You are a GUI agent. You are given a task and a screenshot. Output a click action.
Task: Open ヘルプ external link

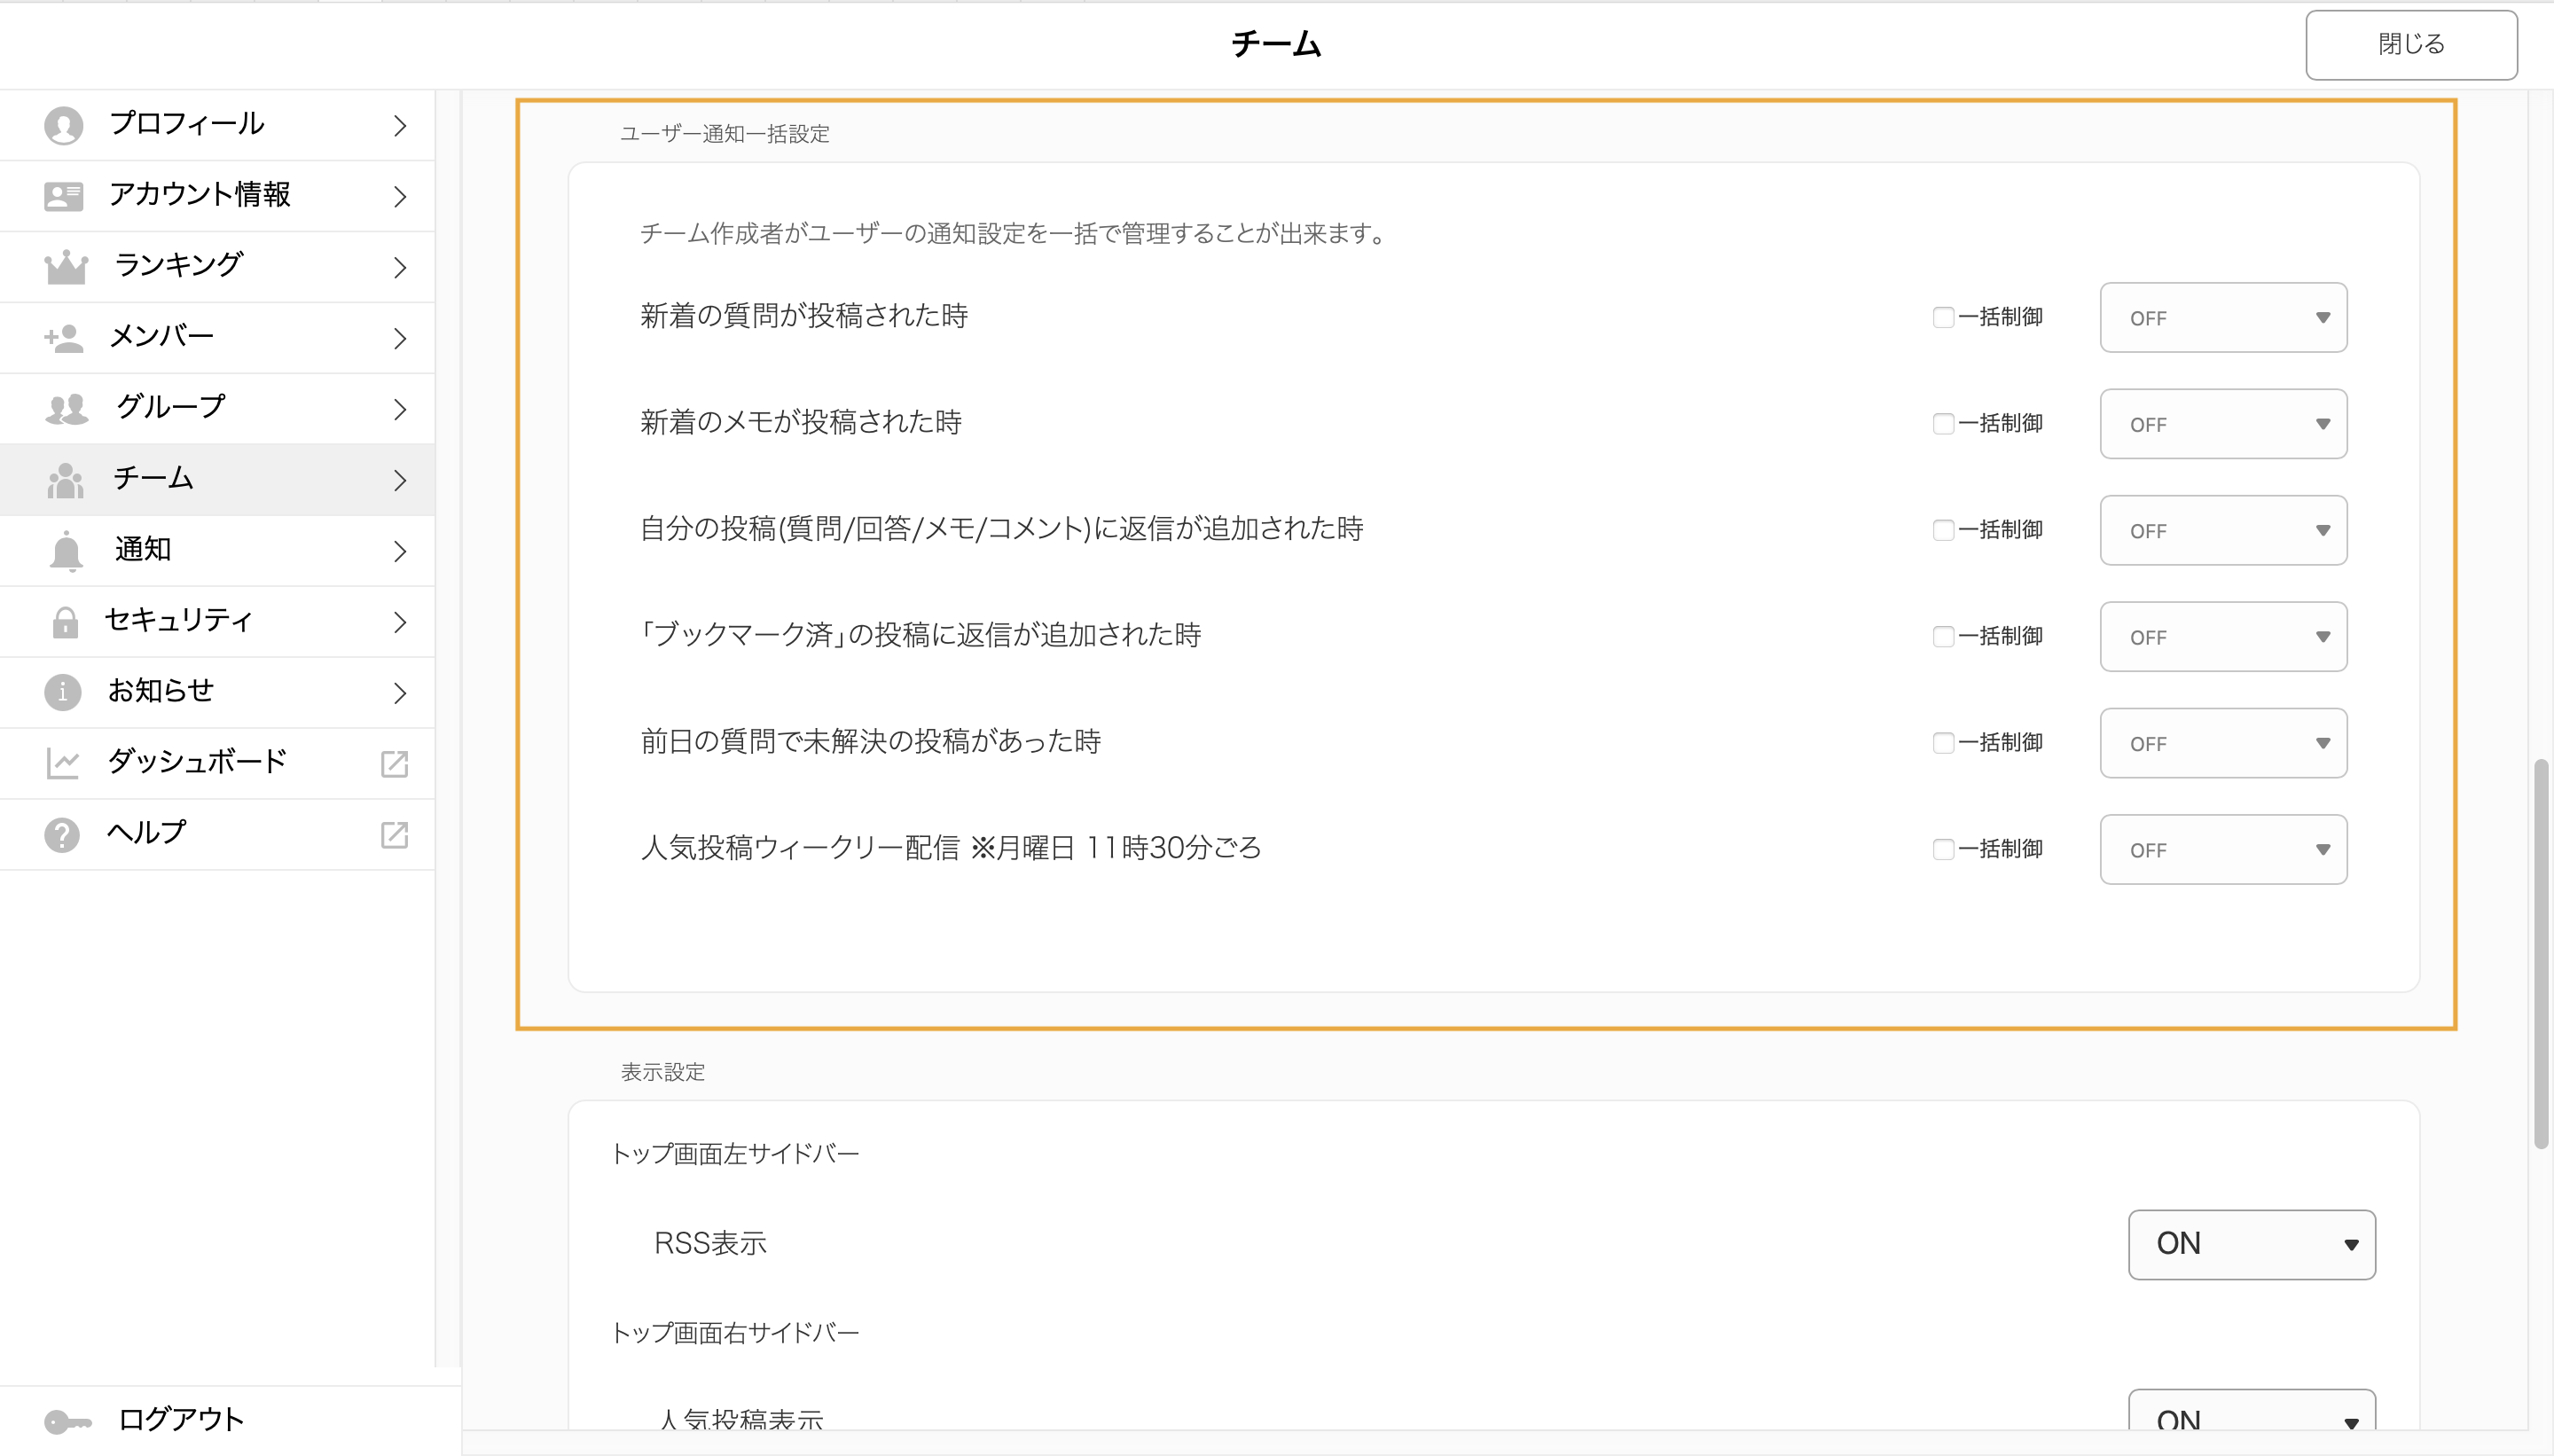[217, 835]
